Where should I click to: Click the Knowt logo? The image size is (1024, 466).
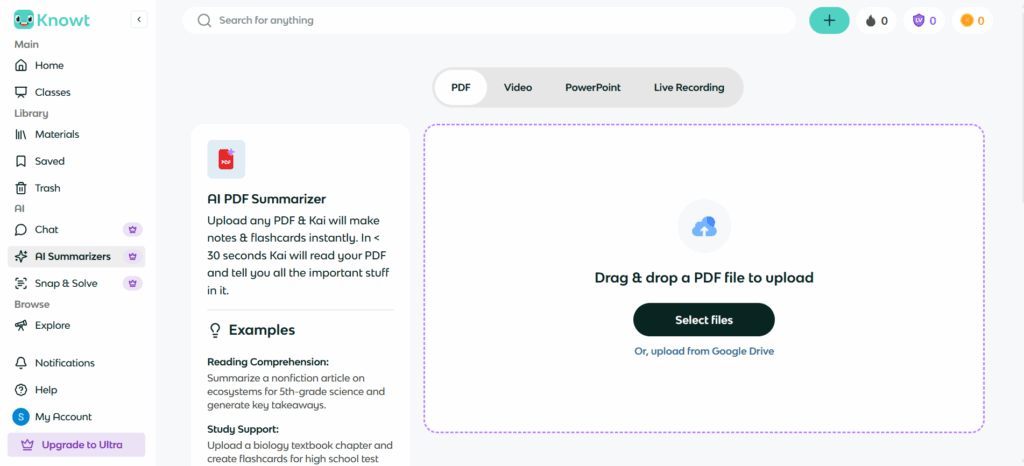pos(52,20)
